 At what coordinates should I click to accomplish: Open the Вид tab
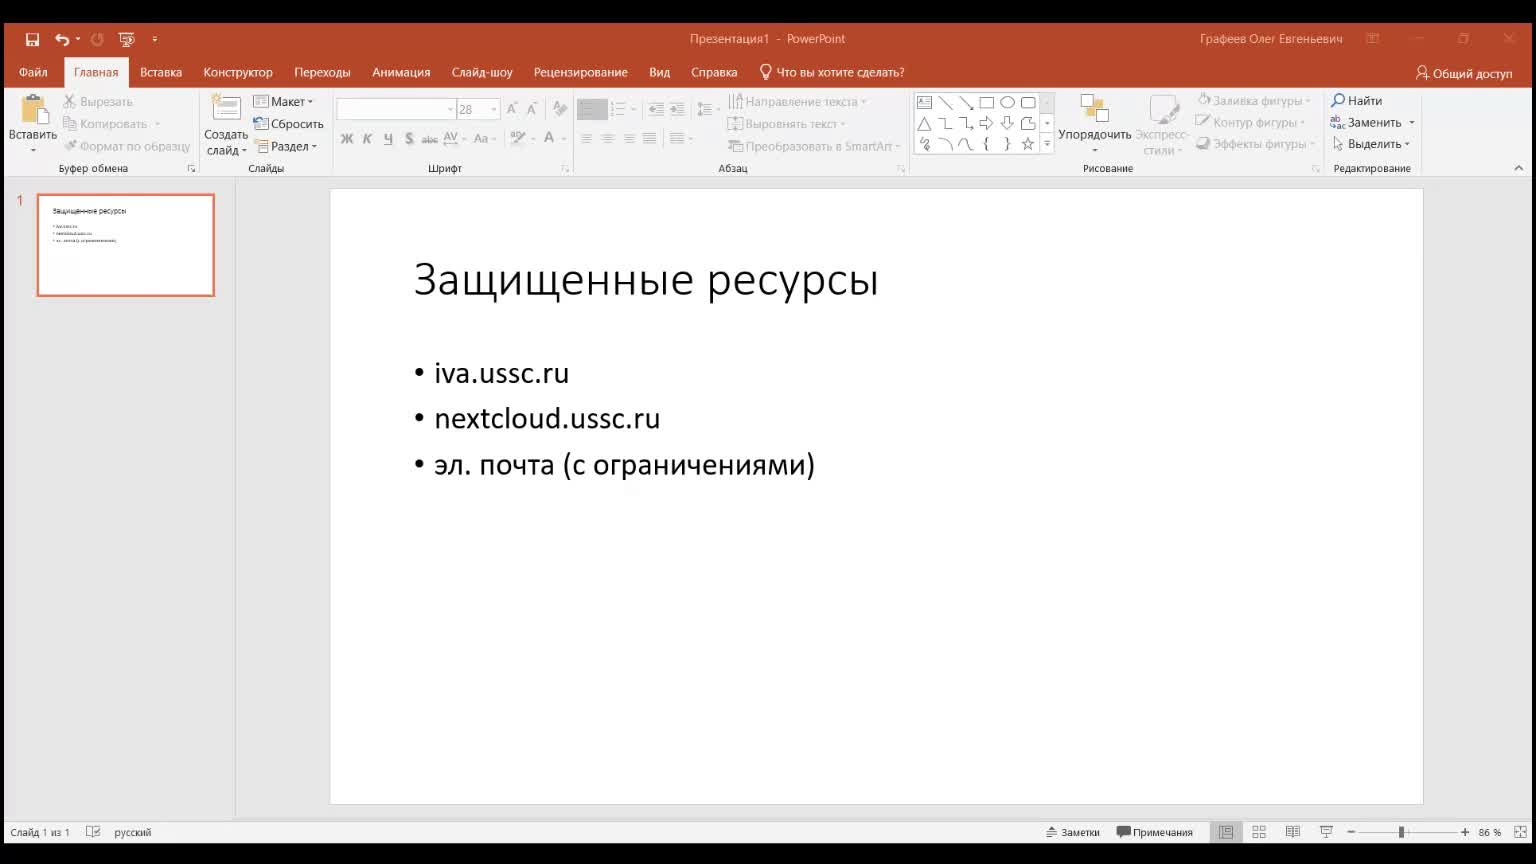click(659, 72)
